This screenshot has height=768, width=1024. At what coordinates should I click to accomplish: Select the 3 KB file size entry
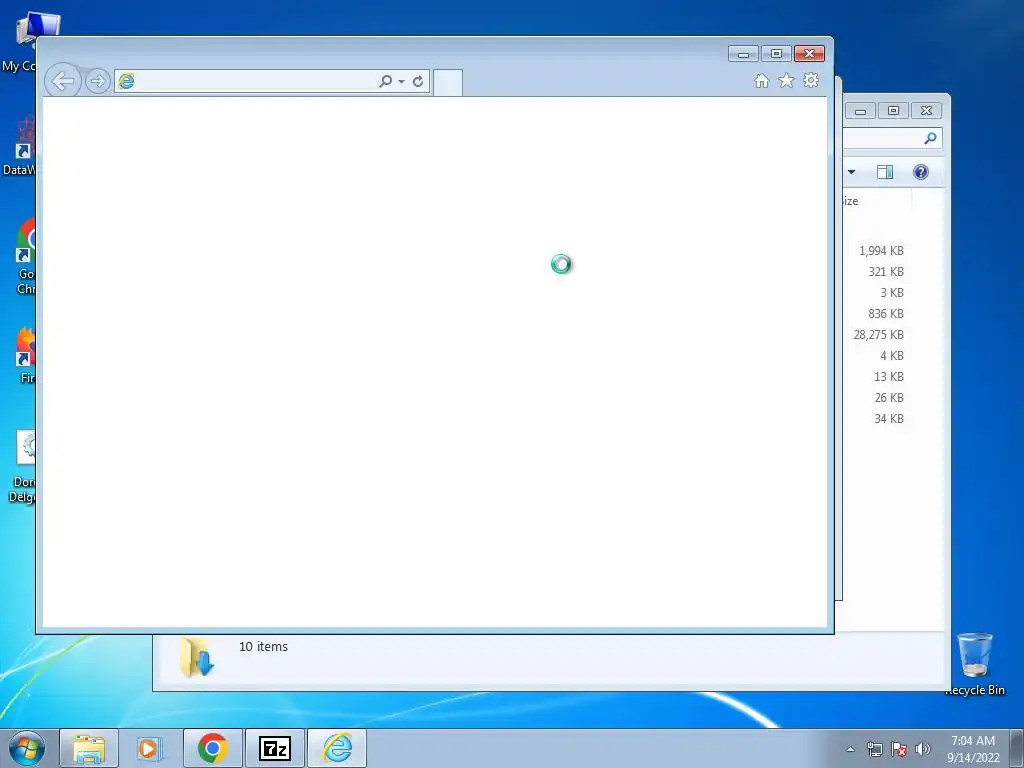tap(891, 293)
